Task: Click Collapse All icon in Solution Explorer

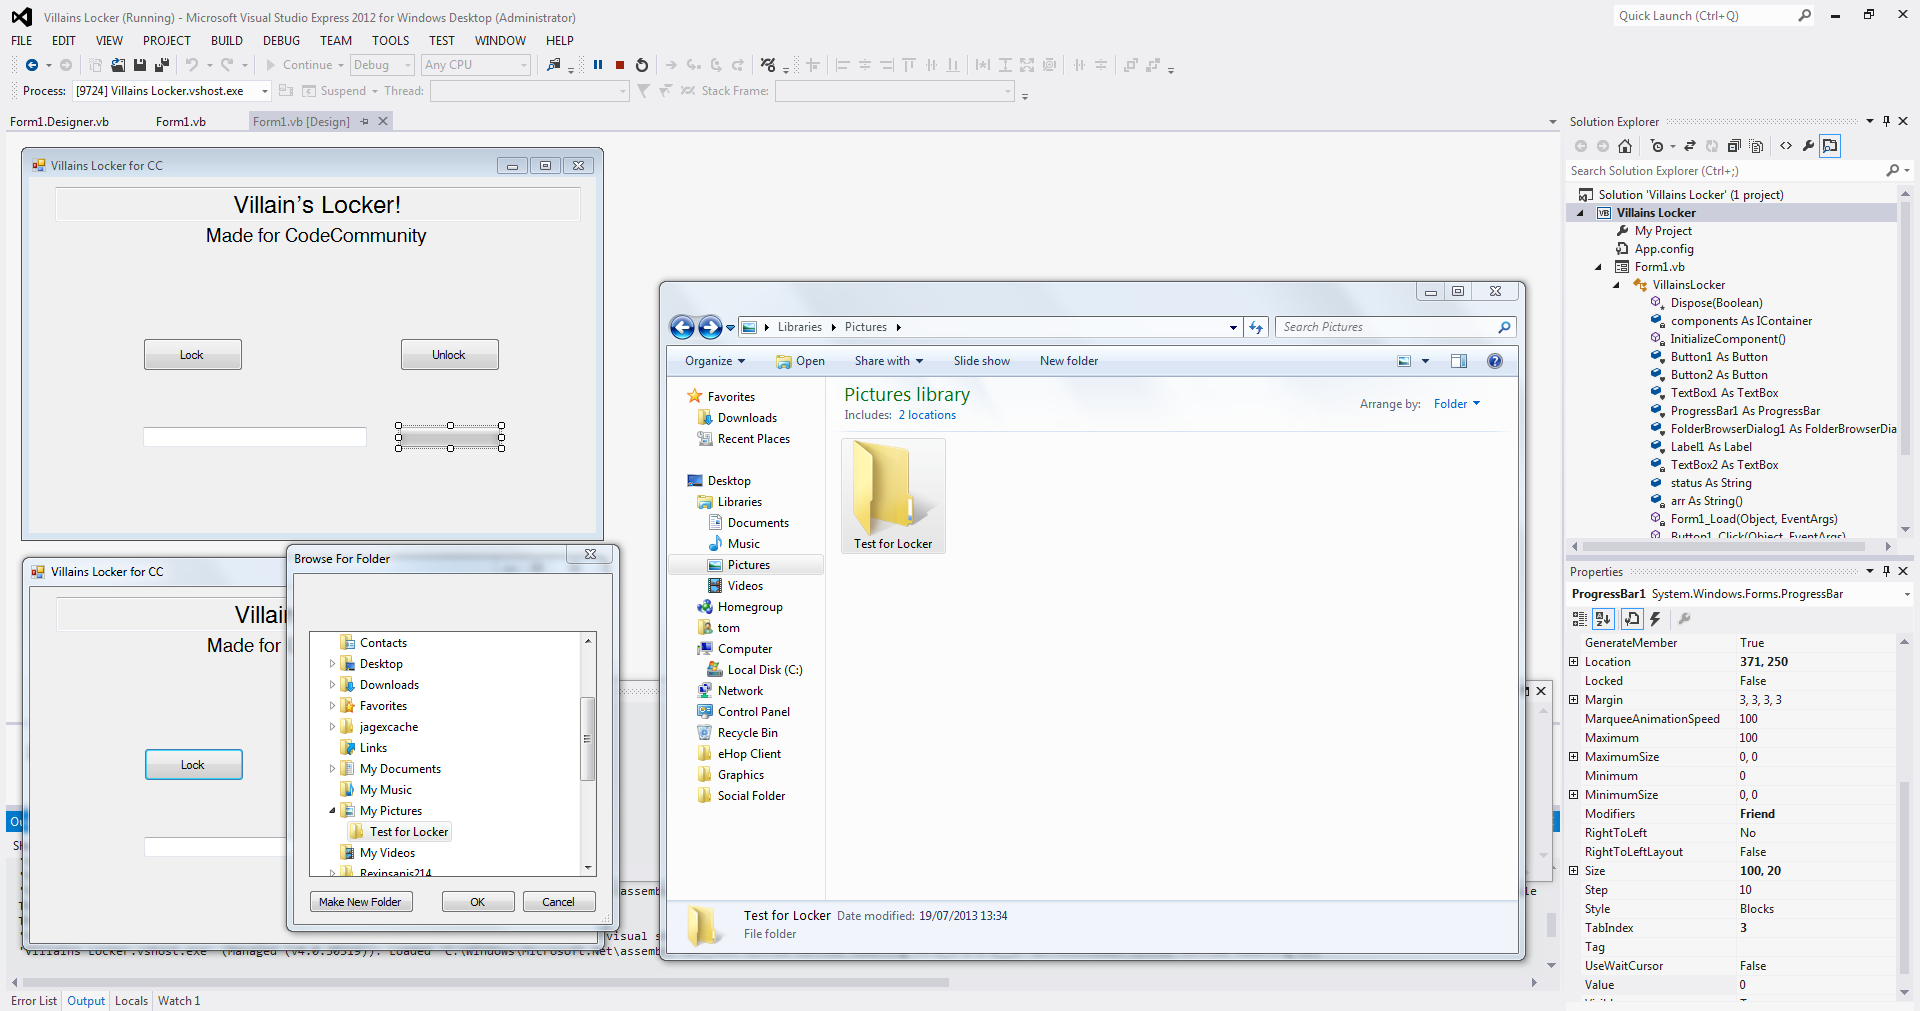Action: coord(1734,146)
